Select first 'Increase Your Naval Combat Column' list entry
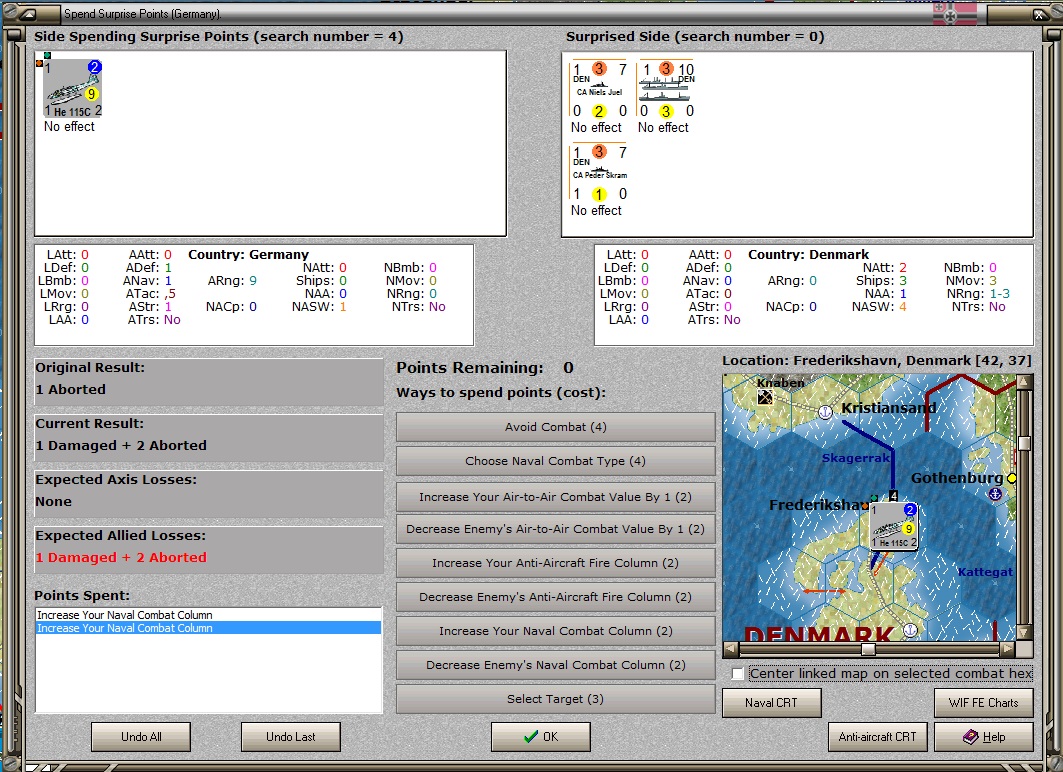 coord(125,615)
